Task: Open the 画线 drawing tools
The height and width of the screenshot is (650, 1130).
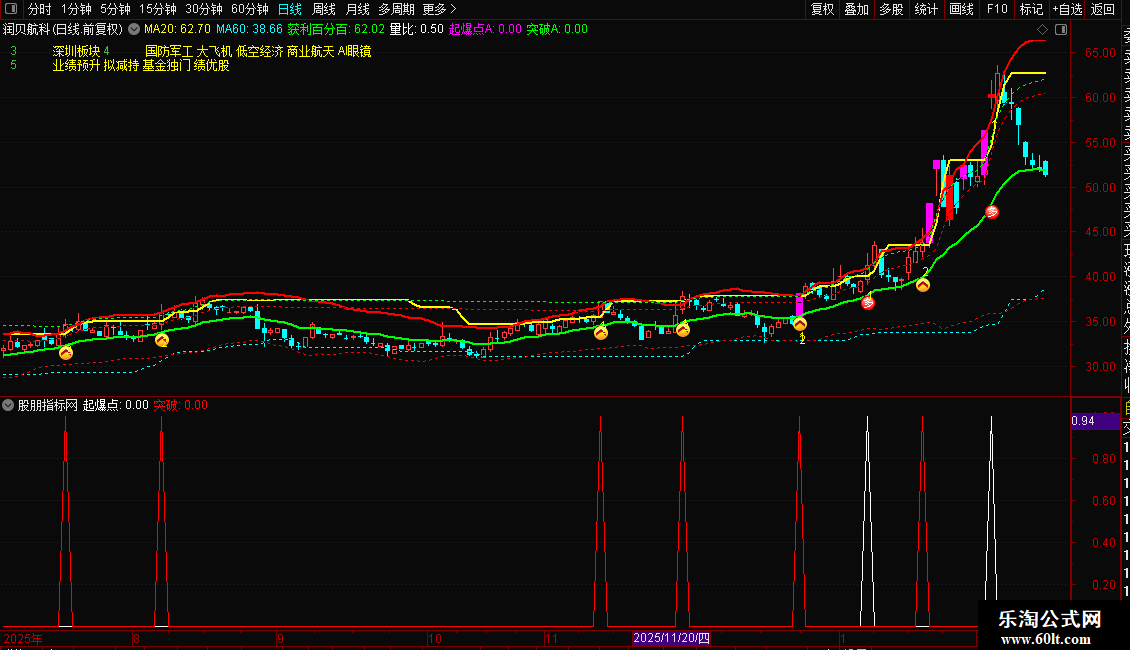Action: 961,9
